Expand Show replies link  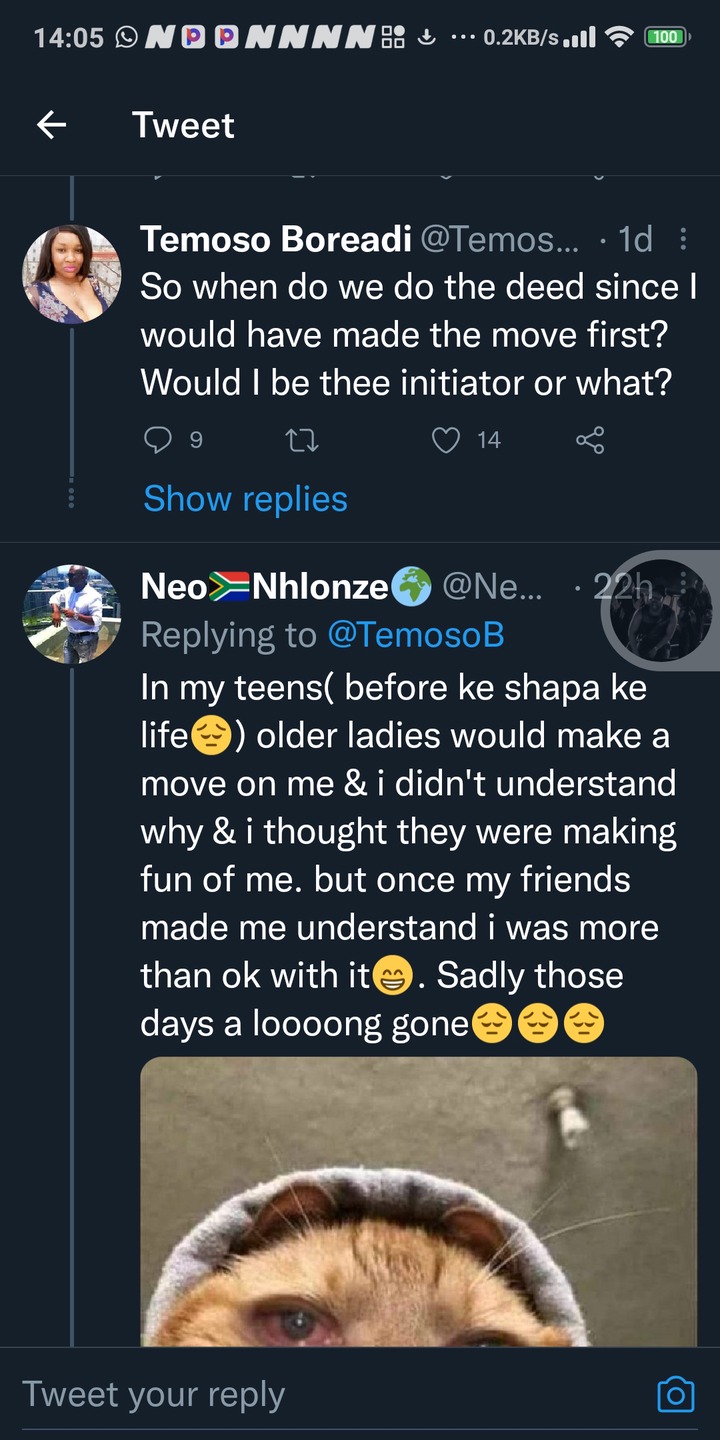click(246, 498)
